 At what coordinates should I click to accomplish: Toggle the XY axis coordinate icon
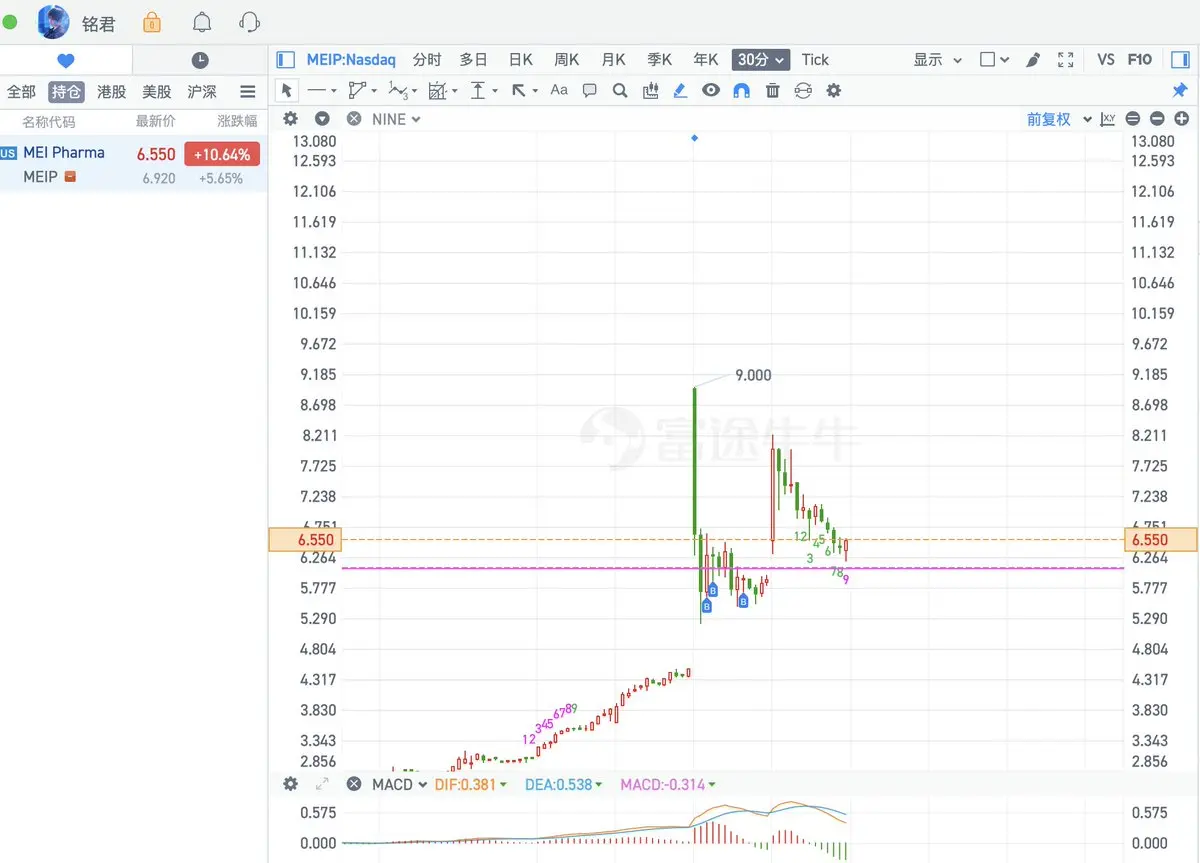1108,119
